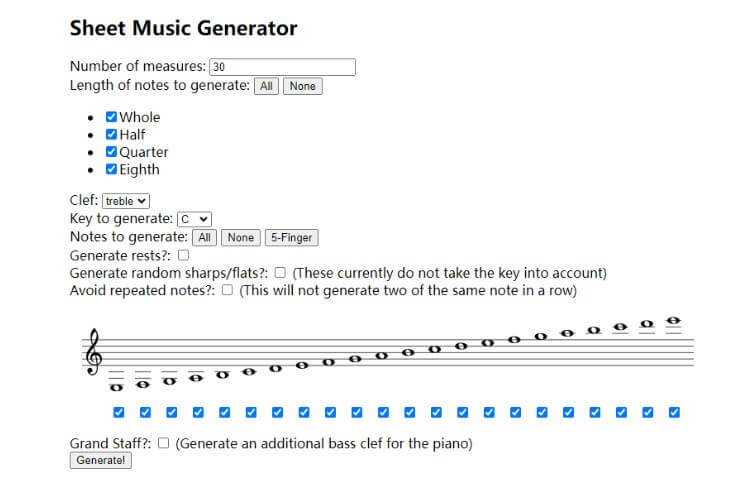Screen dimensions: 749x485
Task: Tick the Avoid repeated notes checkbox
Action: pos(228,290)
